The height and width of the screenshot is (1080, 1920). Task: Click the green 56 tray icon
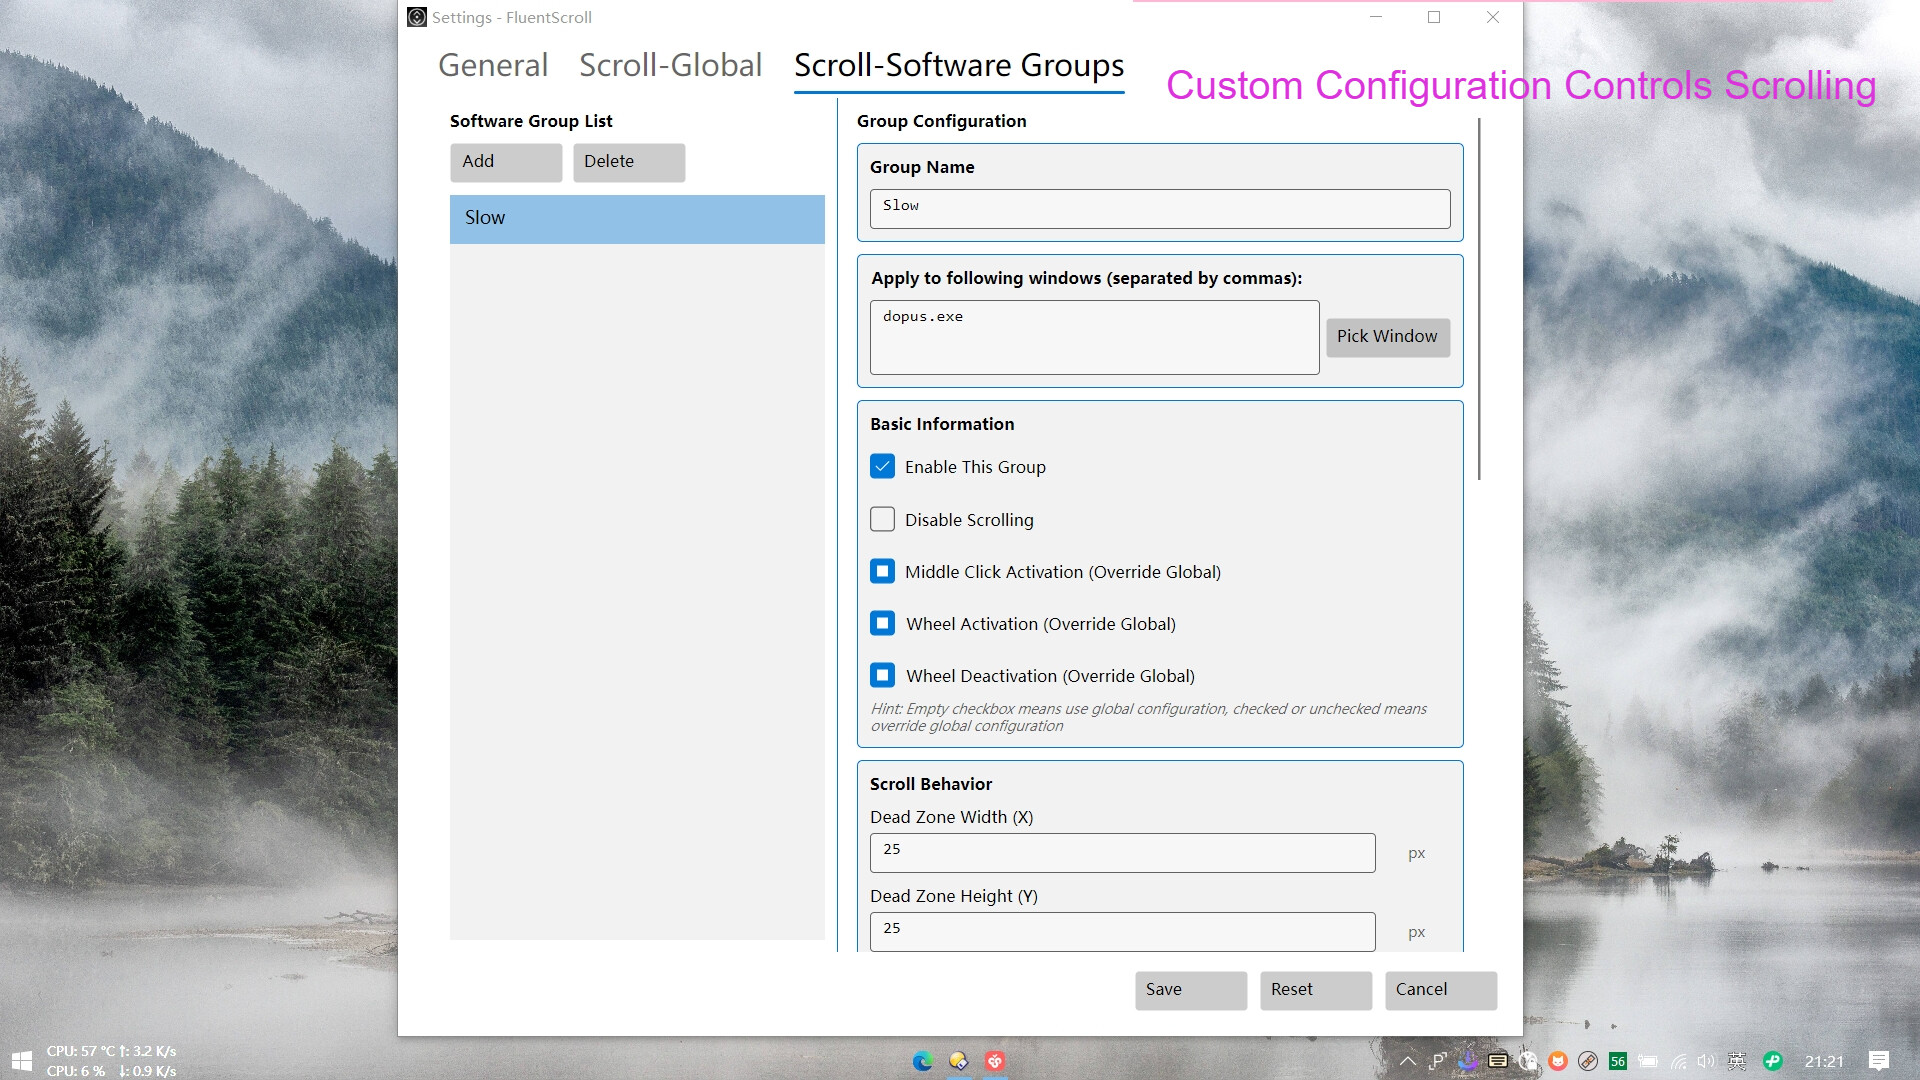(1618, 1061)
